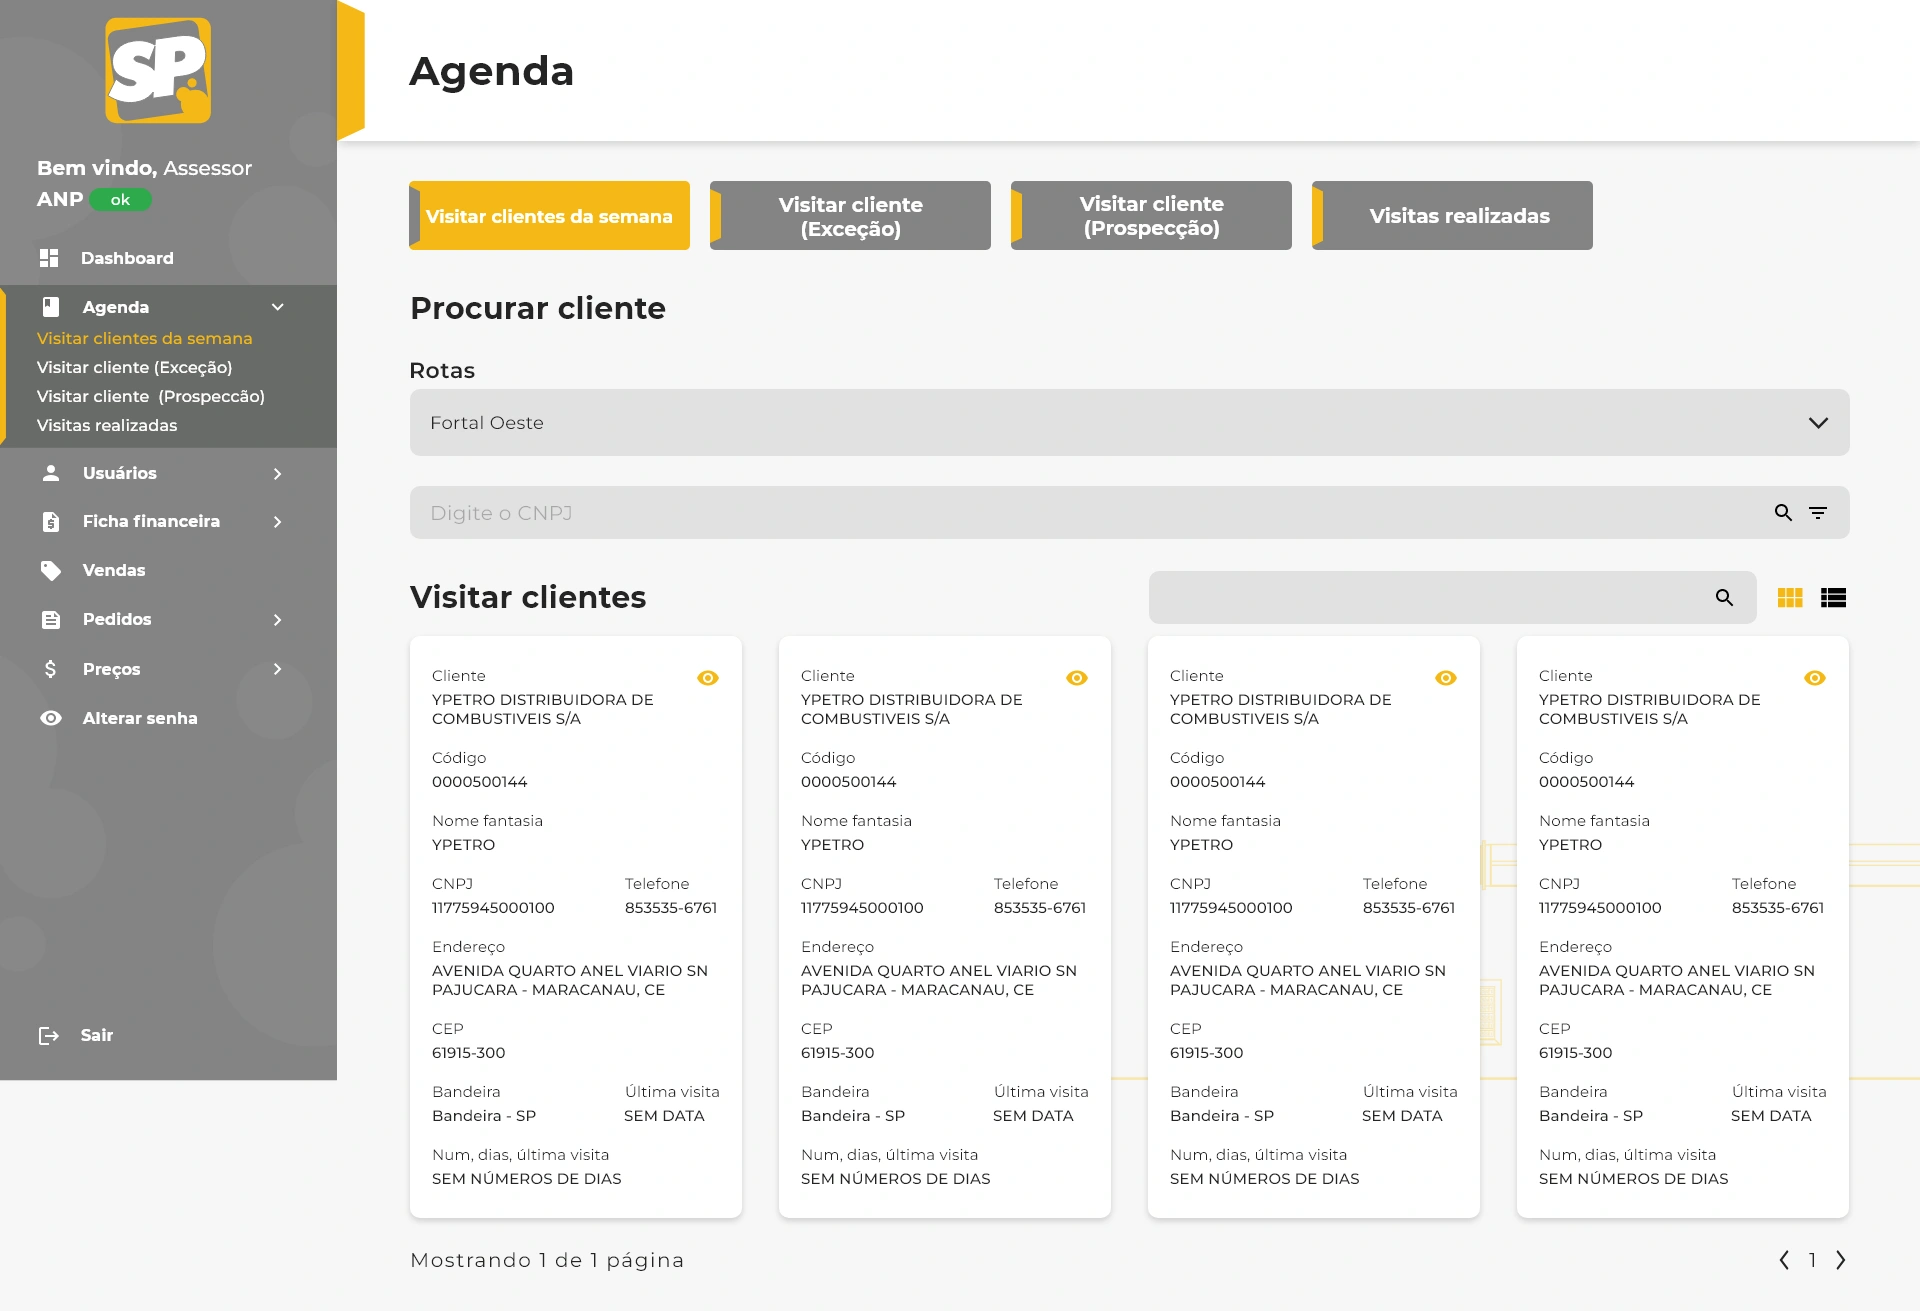
Task: Click the SP logo in sidebar
Action: click(x=158, y=70)
